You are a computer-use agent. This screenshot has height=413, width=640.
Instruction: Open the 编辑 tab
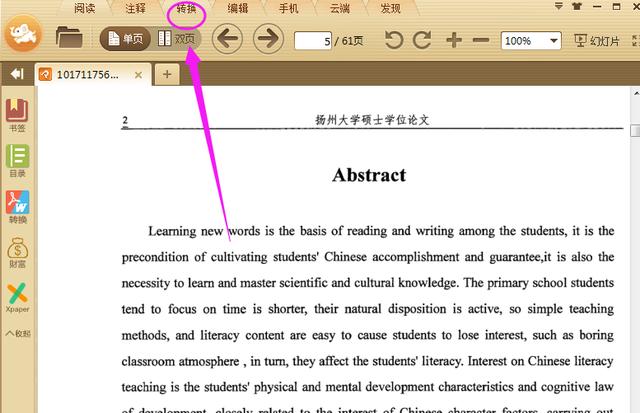click(x=238, y=8)
